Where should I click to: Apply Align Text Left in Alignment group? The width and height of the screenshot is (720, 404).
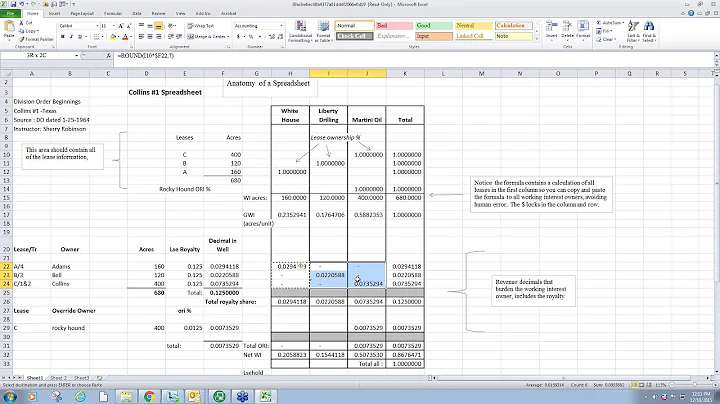(x=141, y=36)
